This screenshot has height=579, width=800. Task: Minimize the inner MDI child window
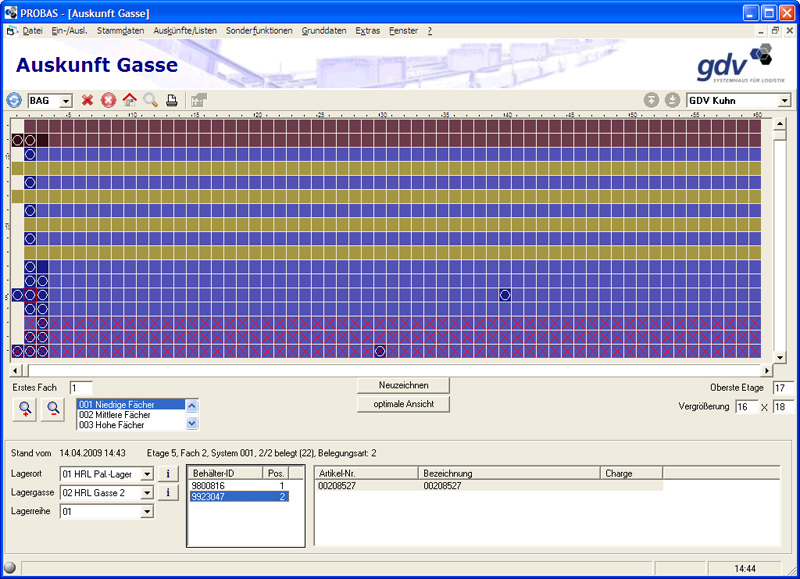pos(761,31)
